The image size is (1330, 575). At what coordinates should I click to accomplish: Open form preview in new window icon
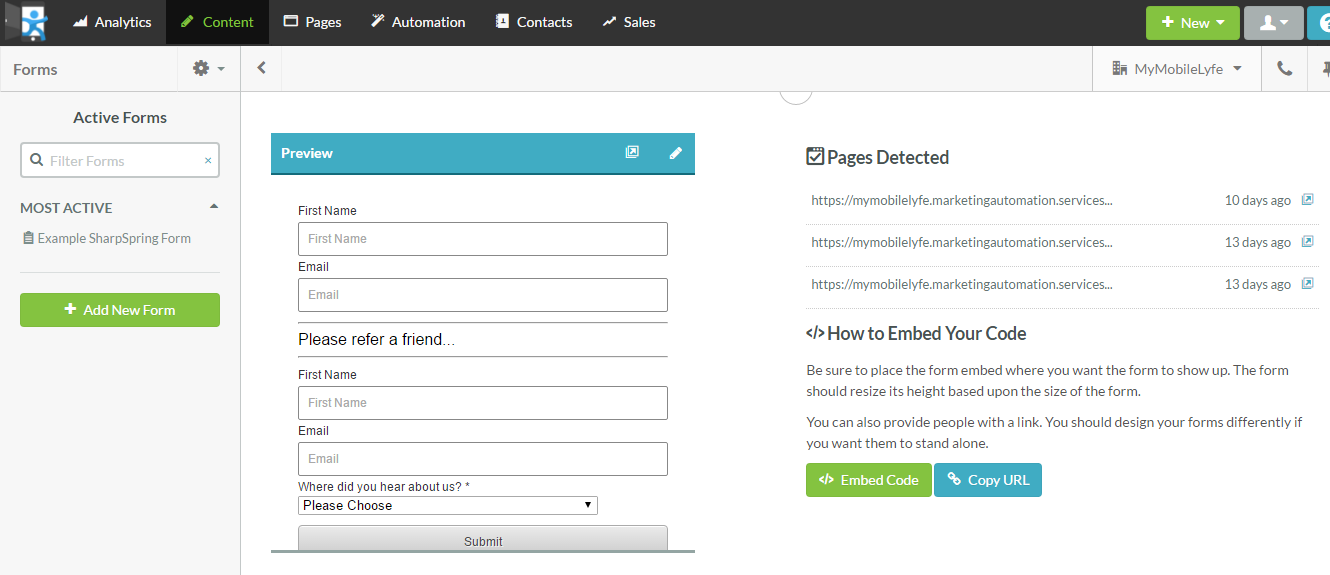pyautogui.click(x=632, y=152)
